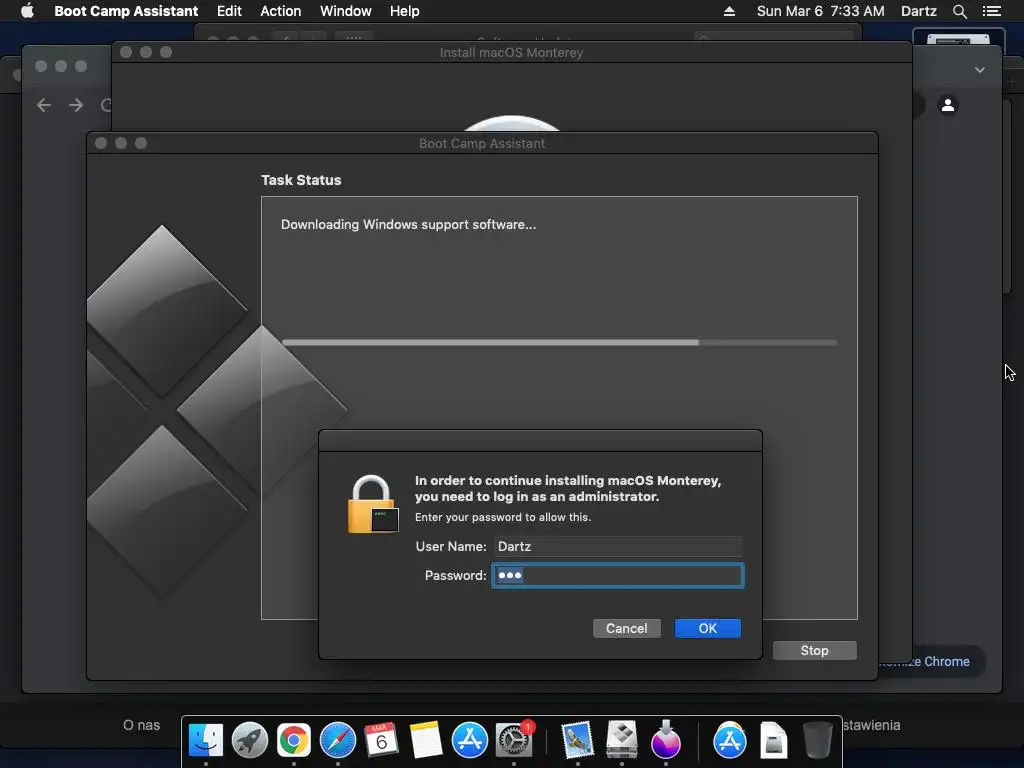1024x768 pixels.
Task: Stop the Boot Camp download task
Action: coord(814,650)
